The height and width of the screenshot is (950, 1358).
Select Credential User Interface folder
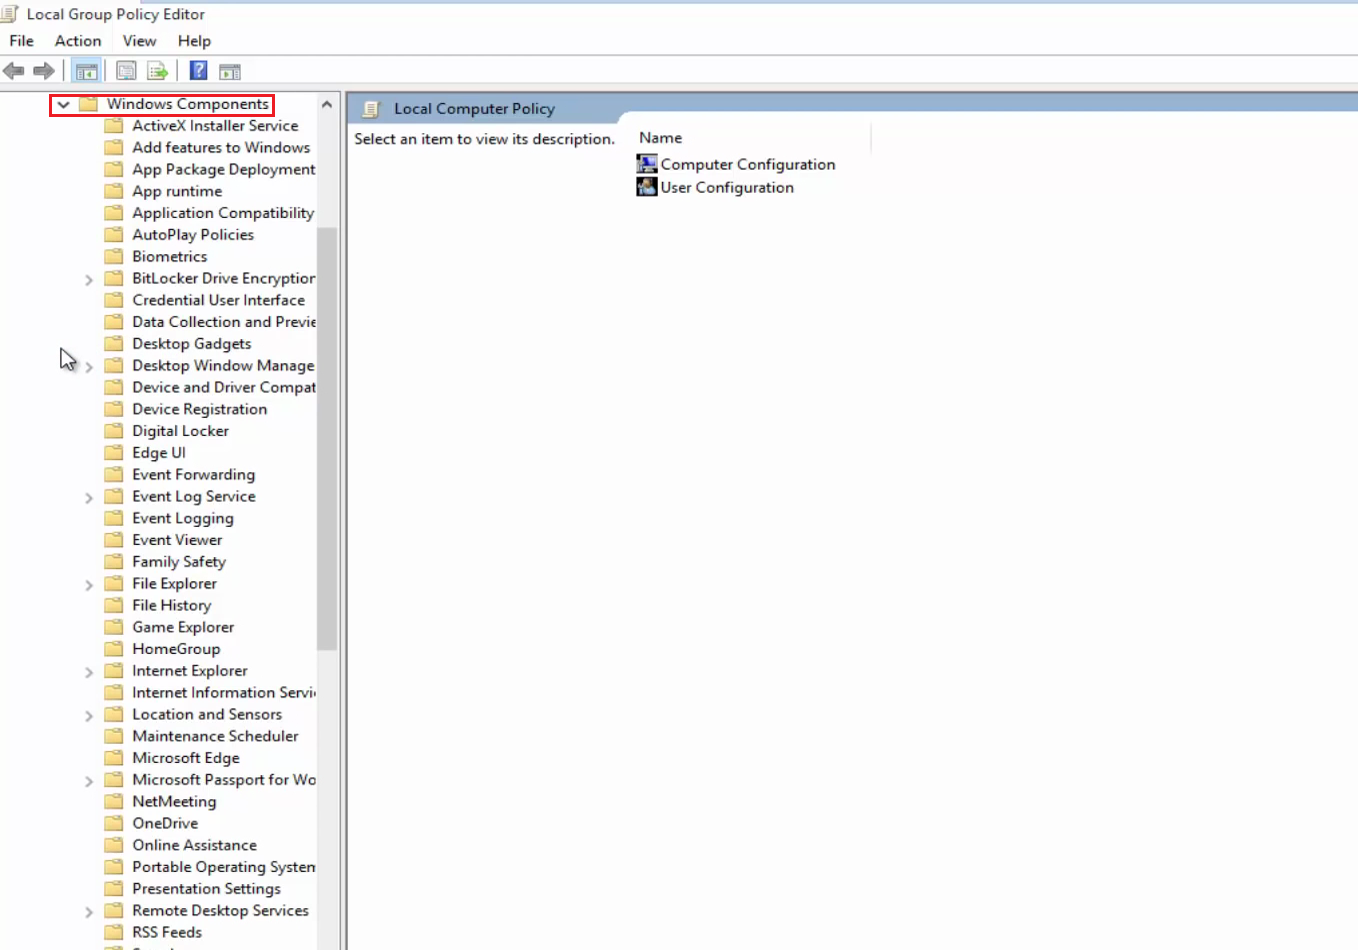(219, 300)
